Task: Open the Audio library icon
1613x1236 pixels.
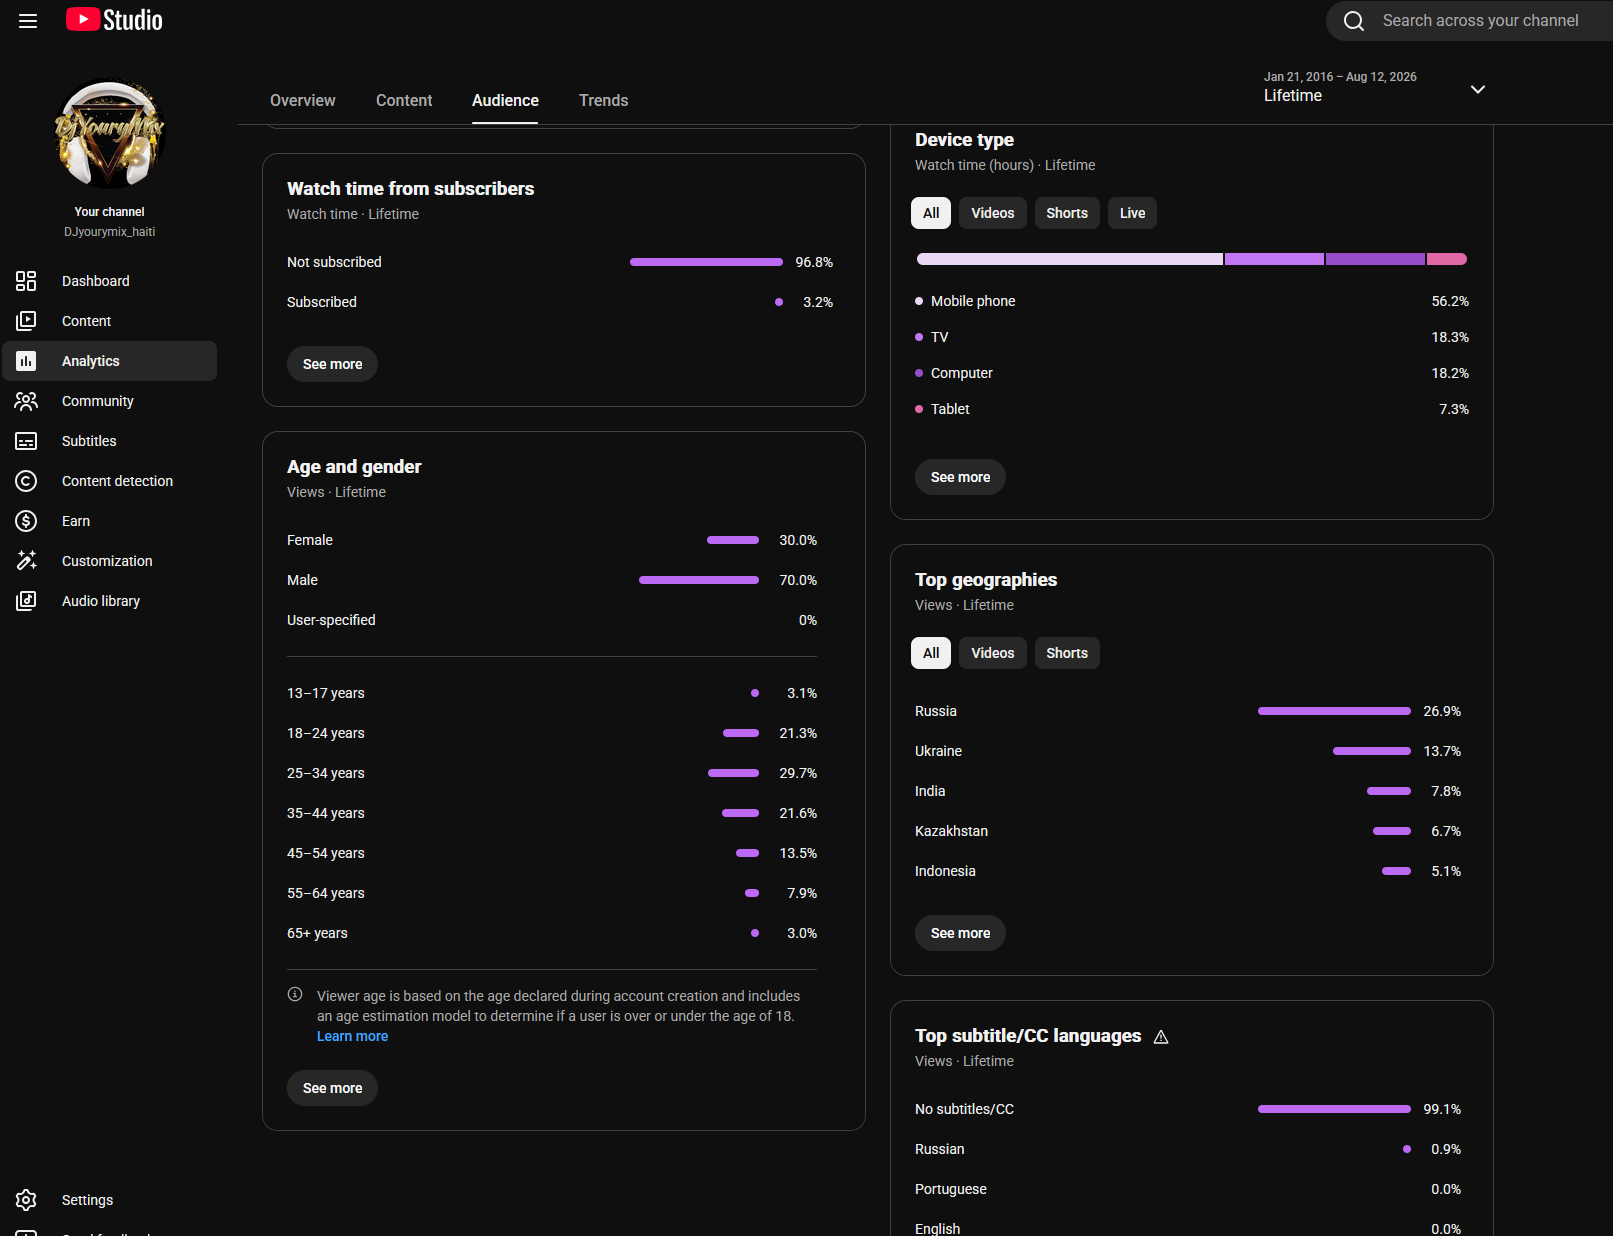Action: coord(26,601)
